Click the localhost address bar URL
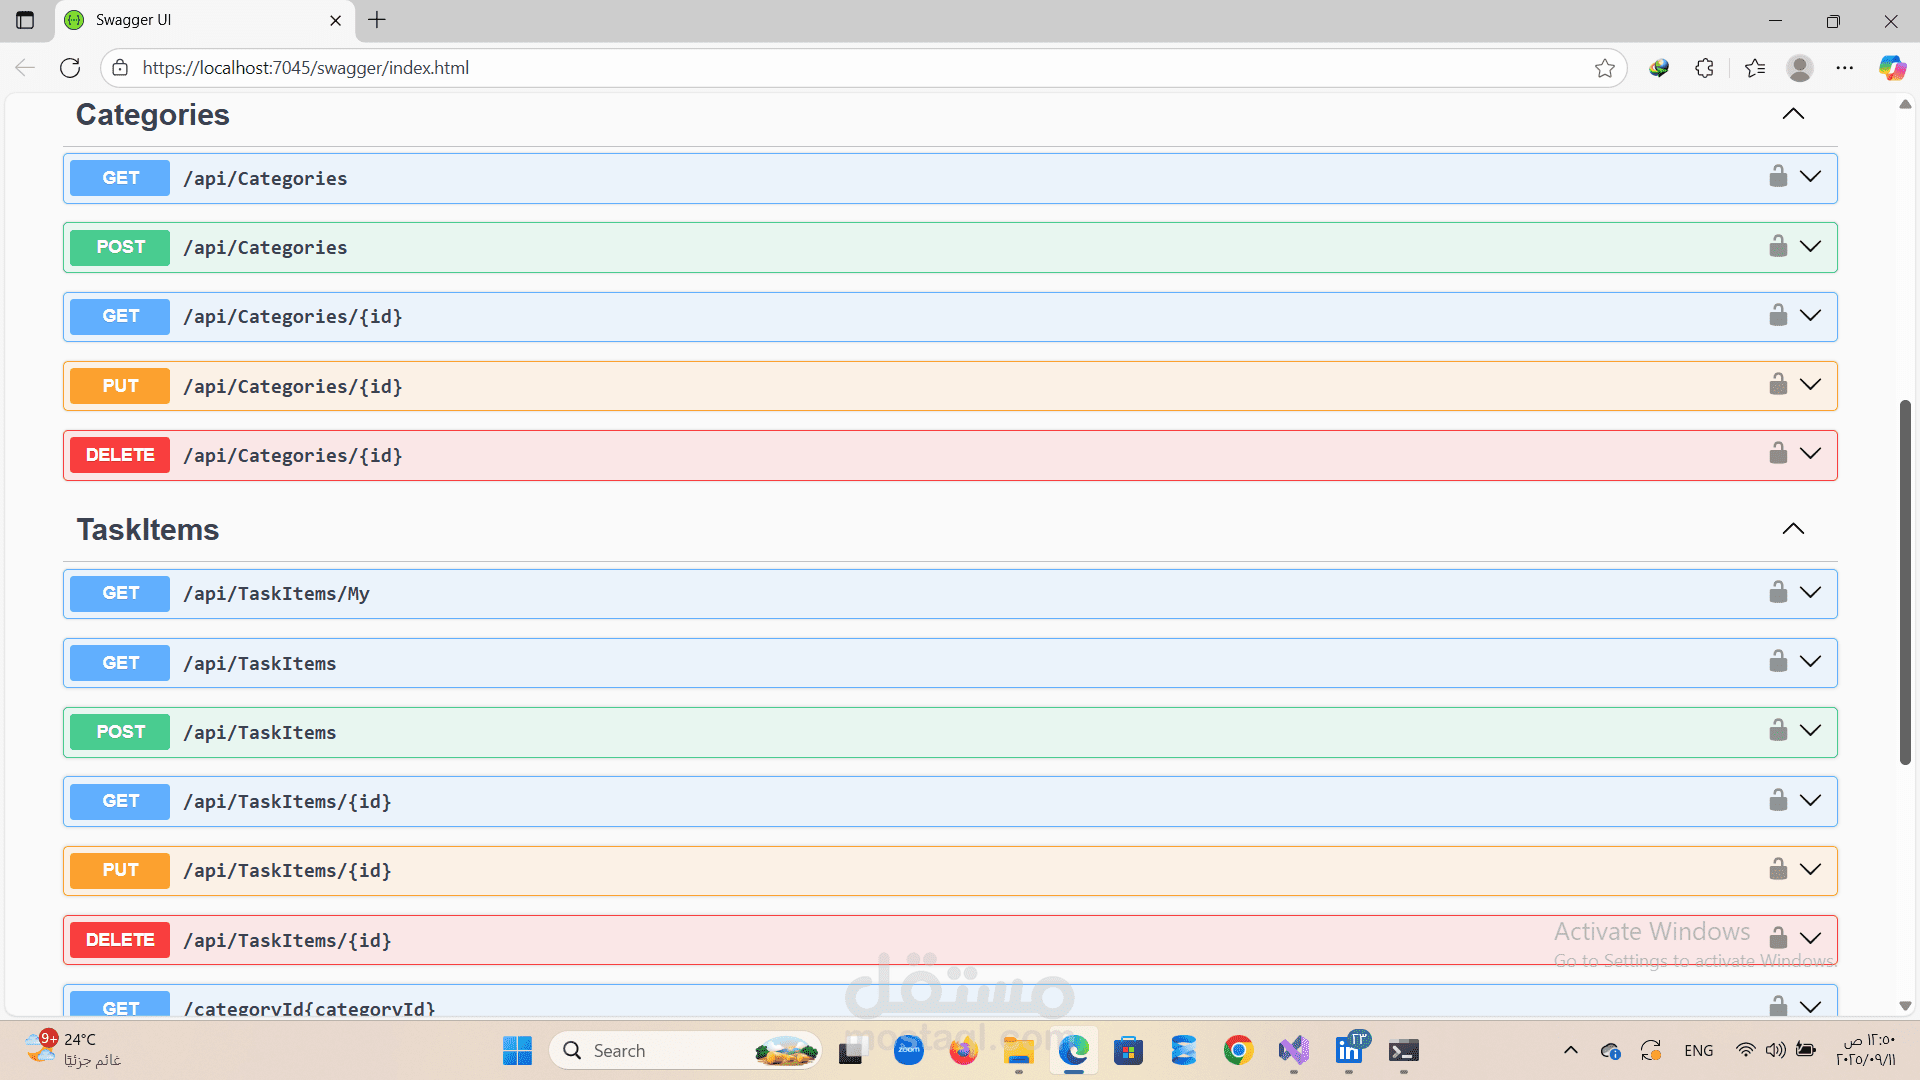This screenshot has width=1920, height=1080. tap(306, 68)
